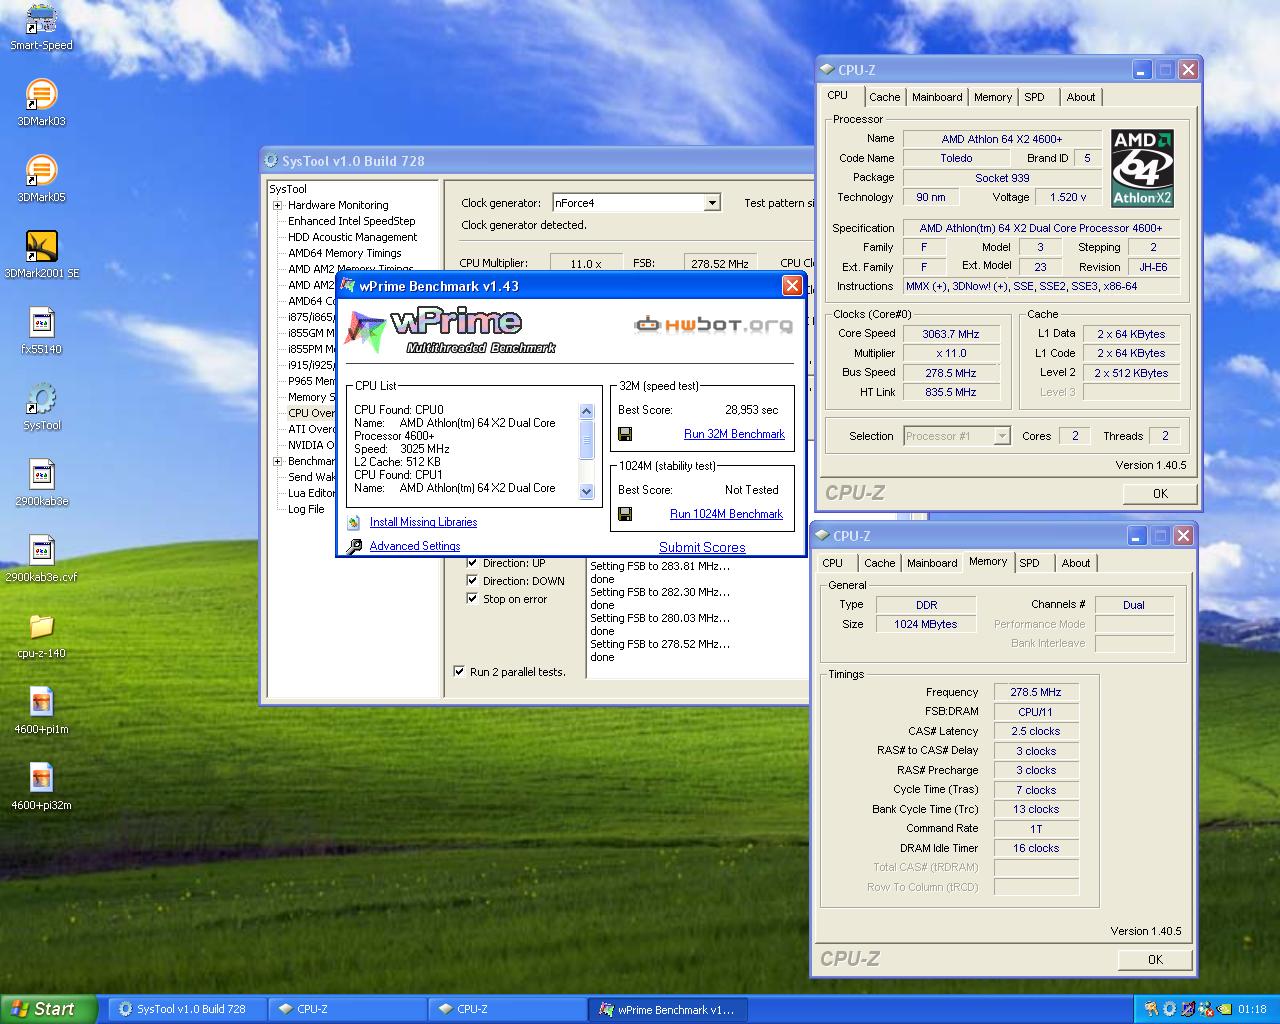Viewport: 1280px width, 1024px height.
Task: Expand the Benchmark tree node in SysTool
Action: (x=278, y=461)
